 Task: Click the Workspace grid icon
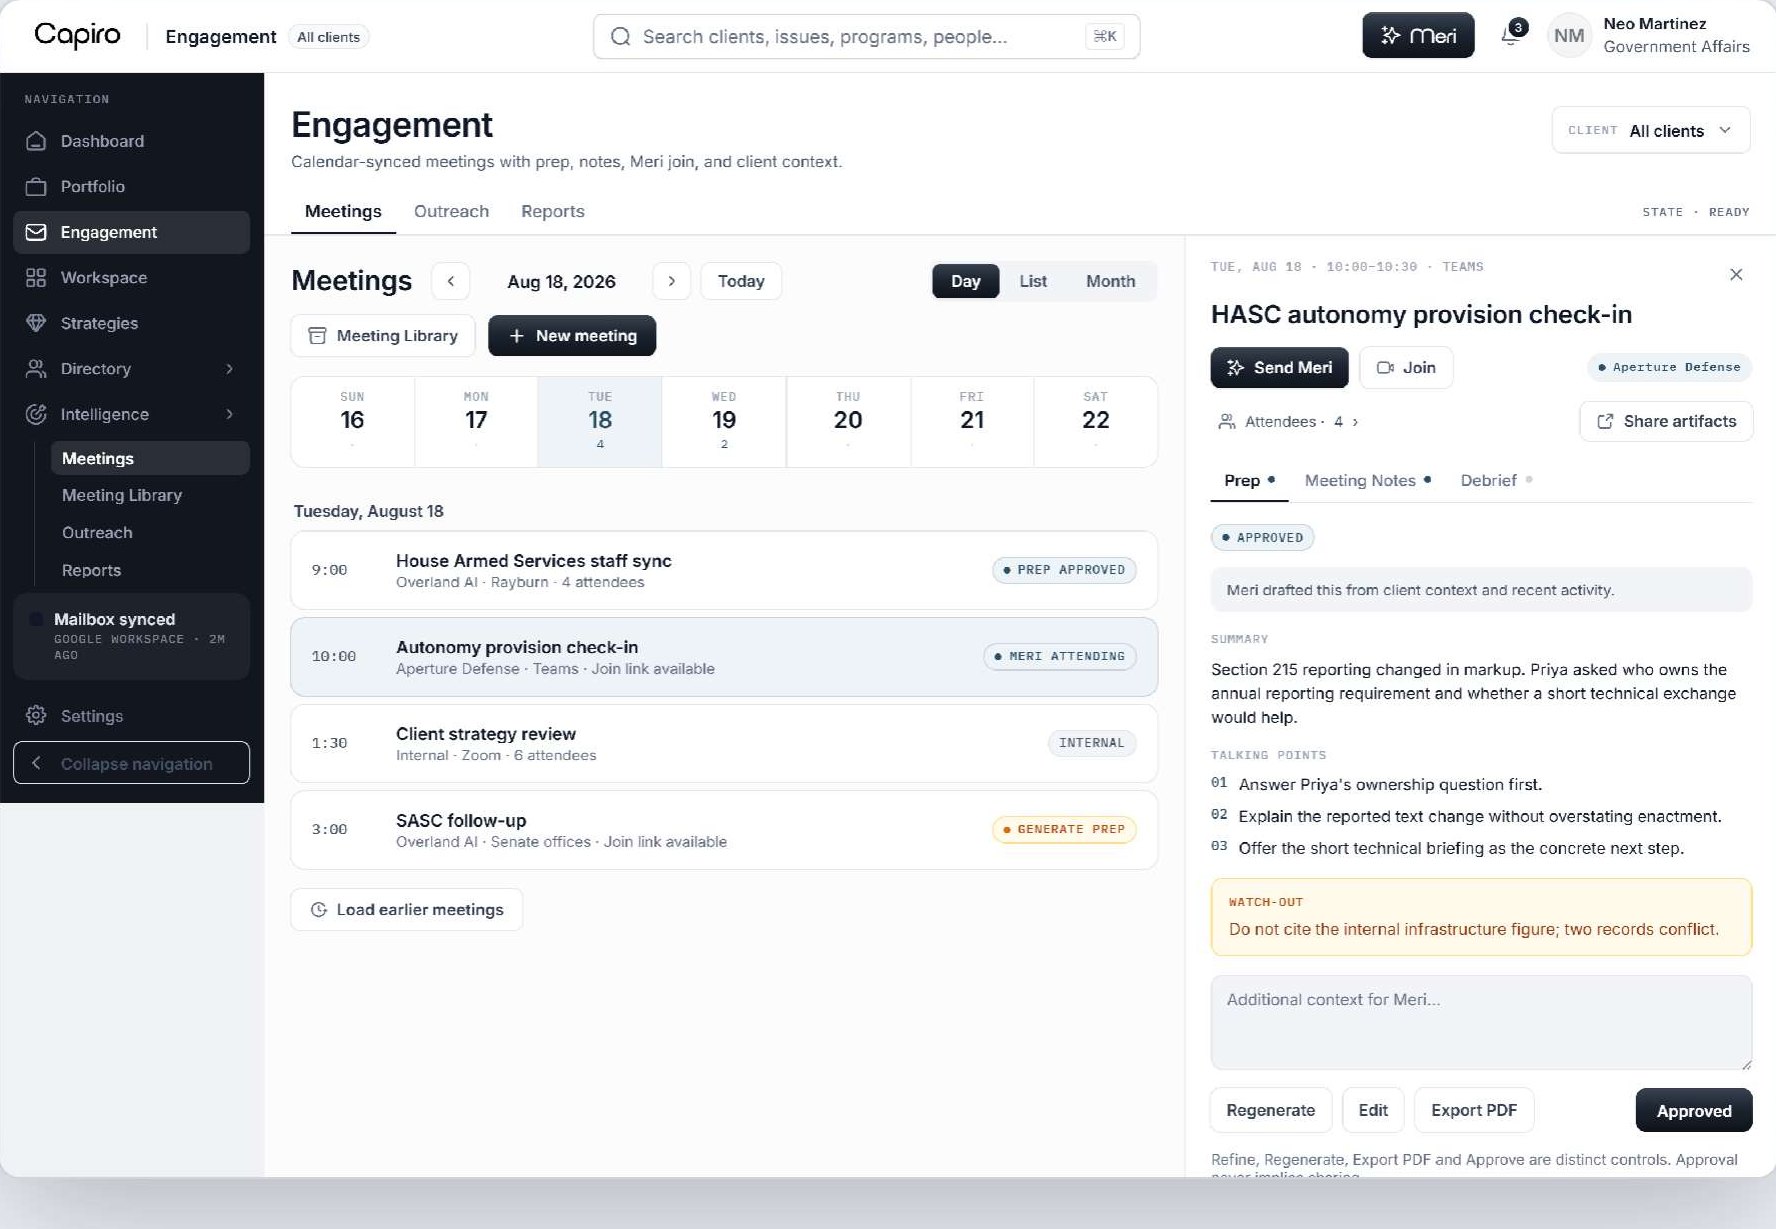[x=36, y=278]
